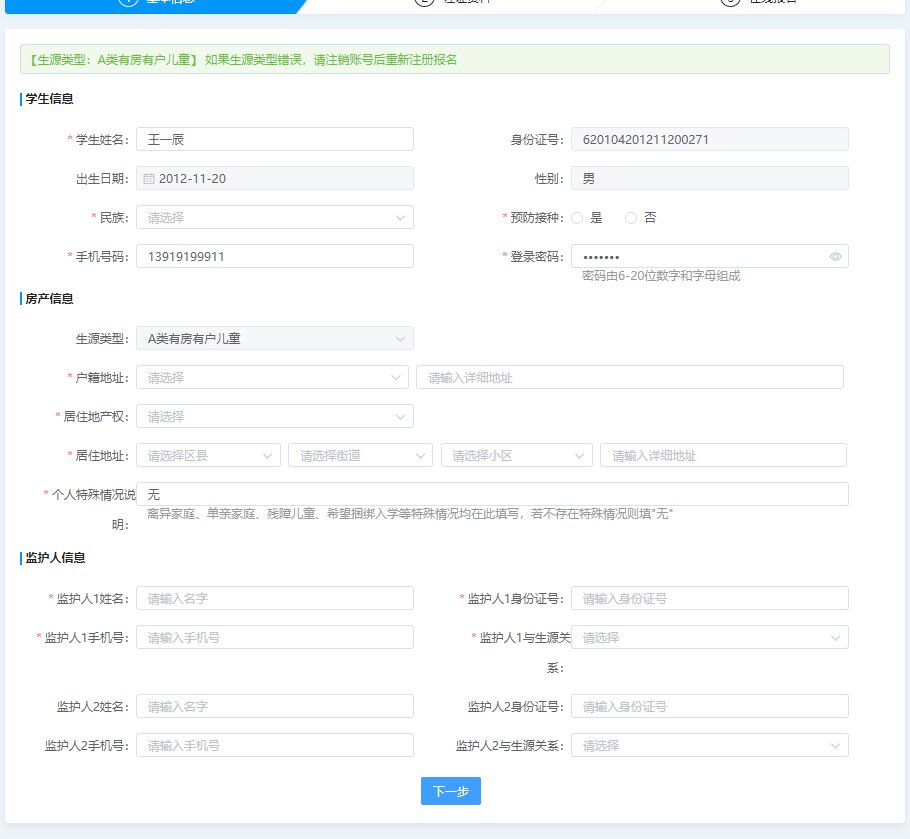
Task: Click the 下一步 button
Action: tap(450, 791)
